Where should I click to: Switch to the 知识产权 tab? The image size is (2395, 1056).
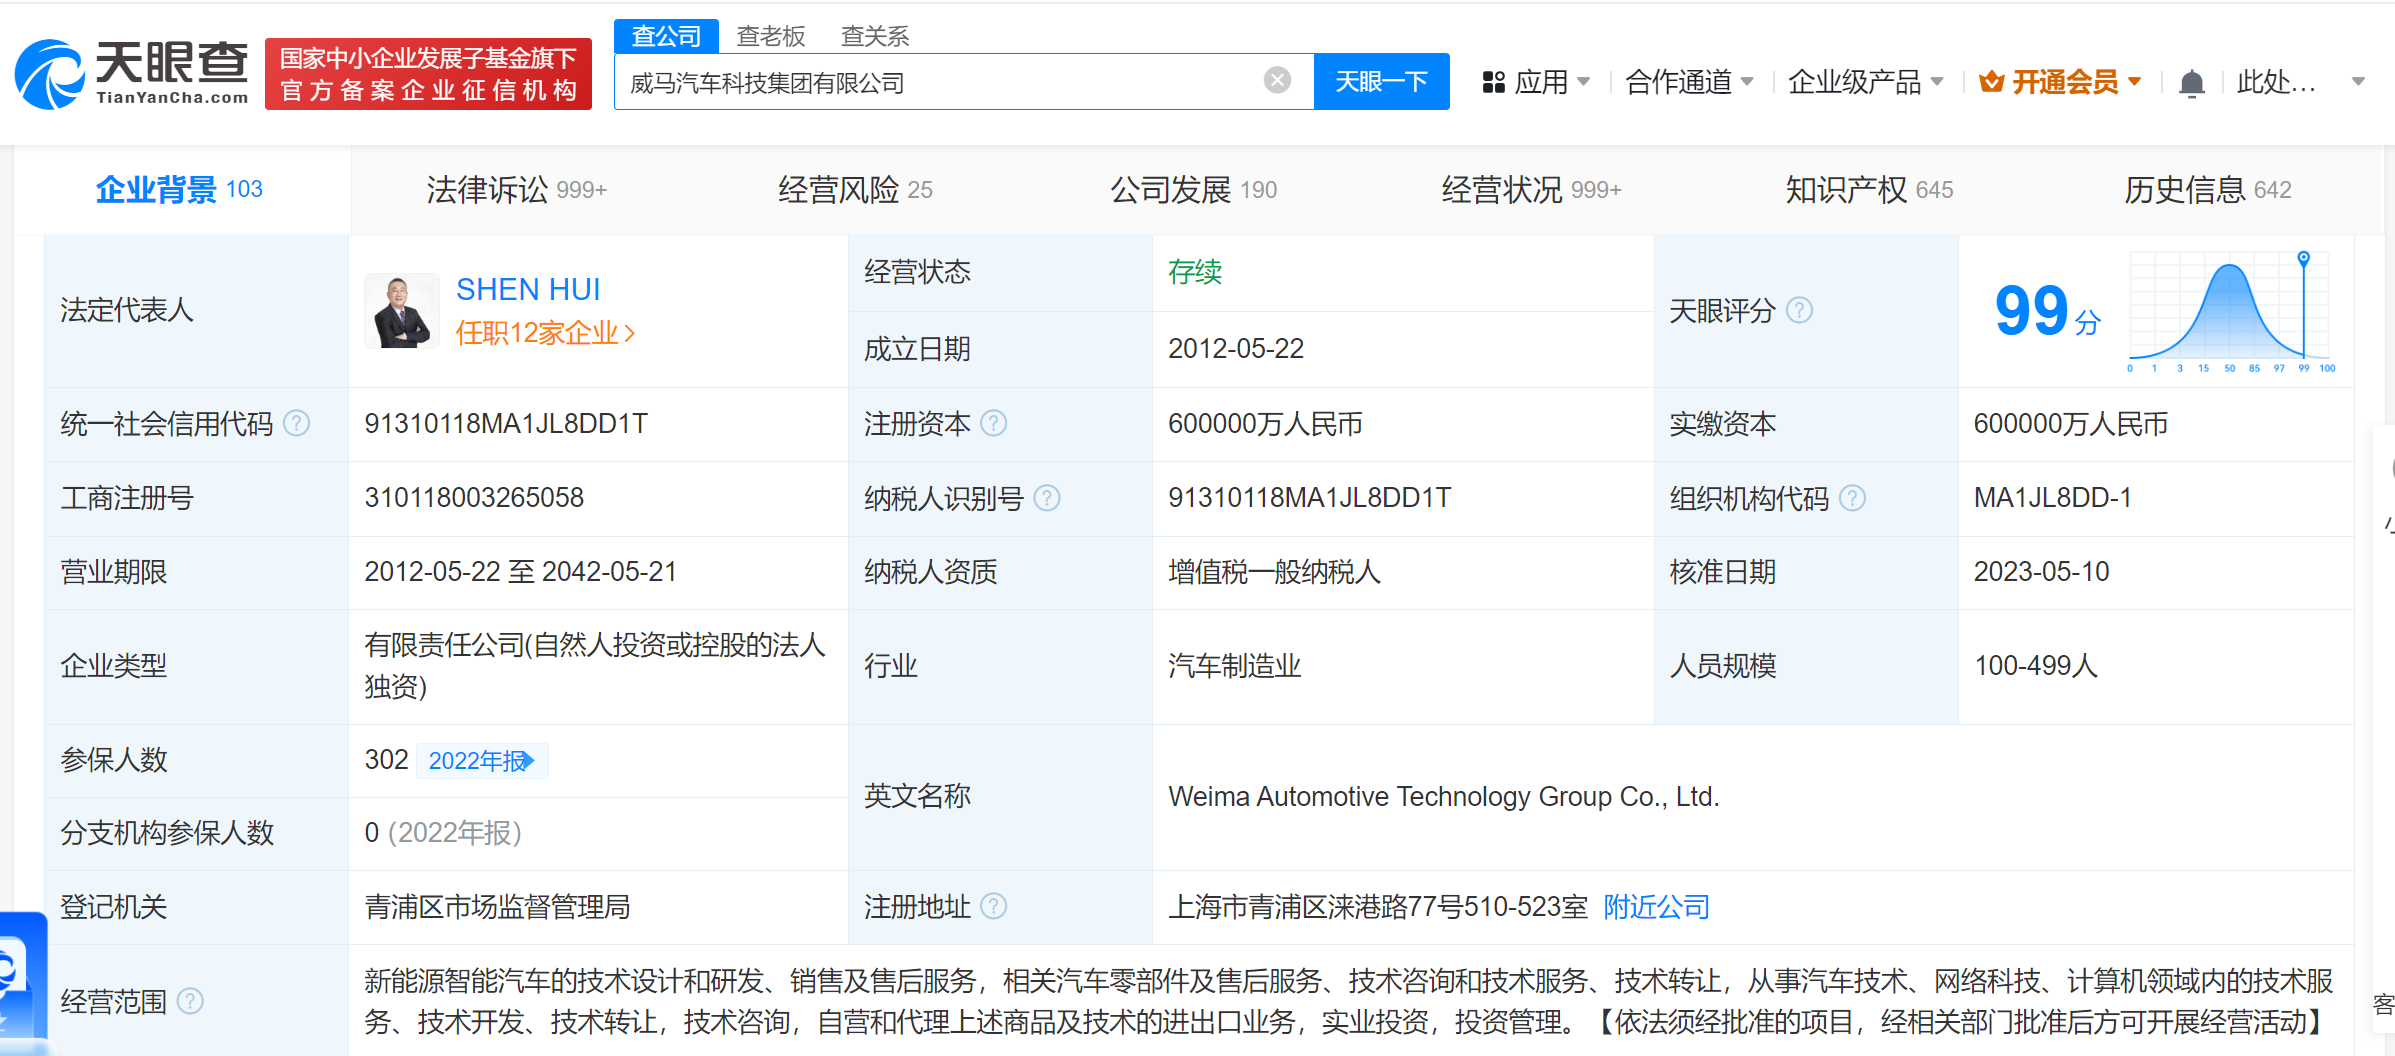pos(1868,190)
